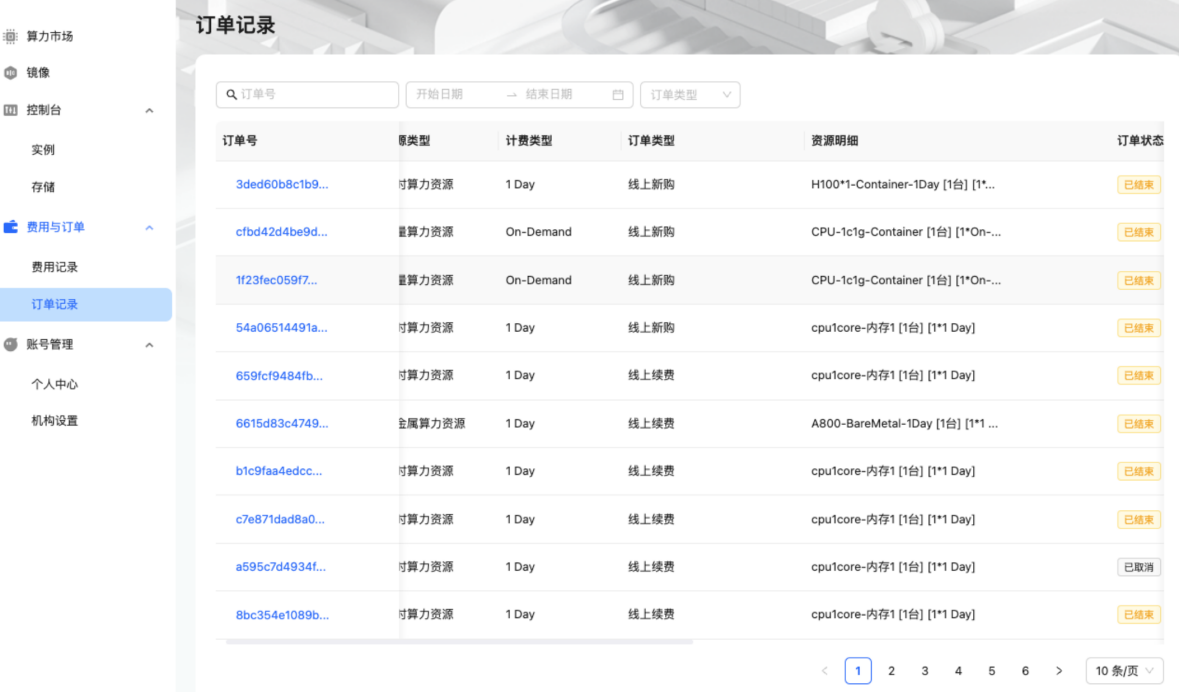Open order 3ded60b8c1b9... link

[x=281, y=184]
